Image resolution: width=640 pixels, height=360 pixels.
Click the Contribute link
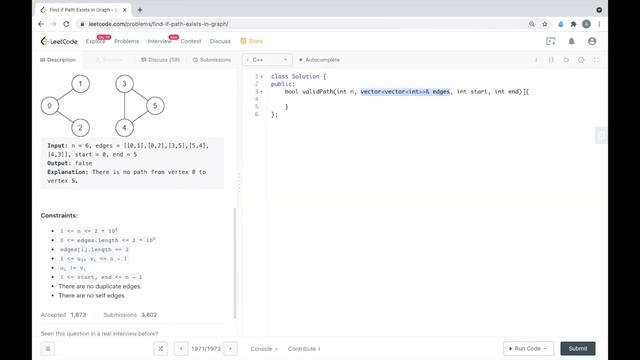(x=304, y=349)
